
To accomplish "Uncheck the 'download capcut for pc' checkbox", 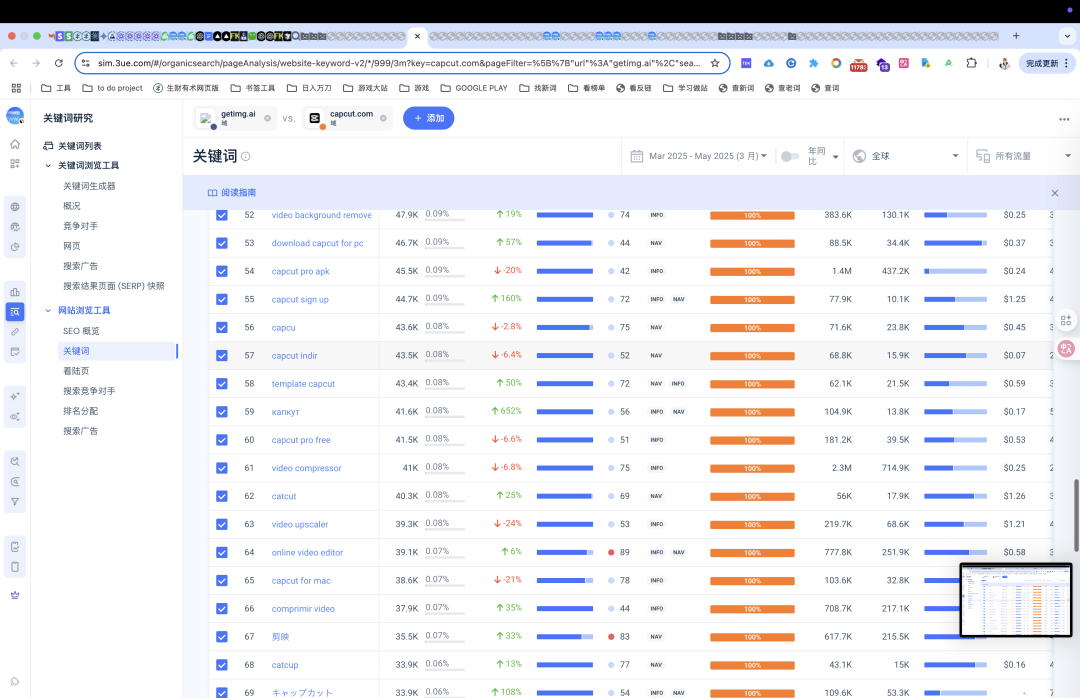I will pos(222,243).
